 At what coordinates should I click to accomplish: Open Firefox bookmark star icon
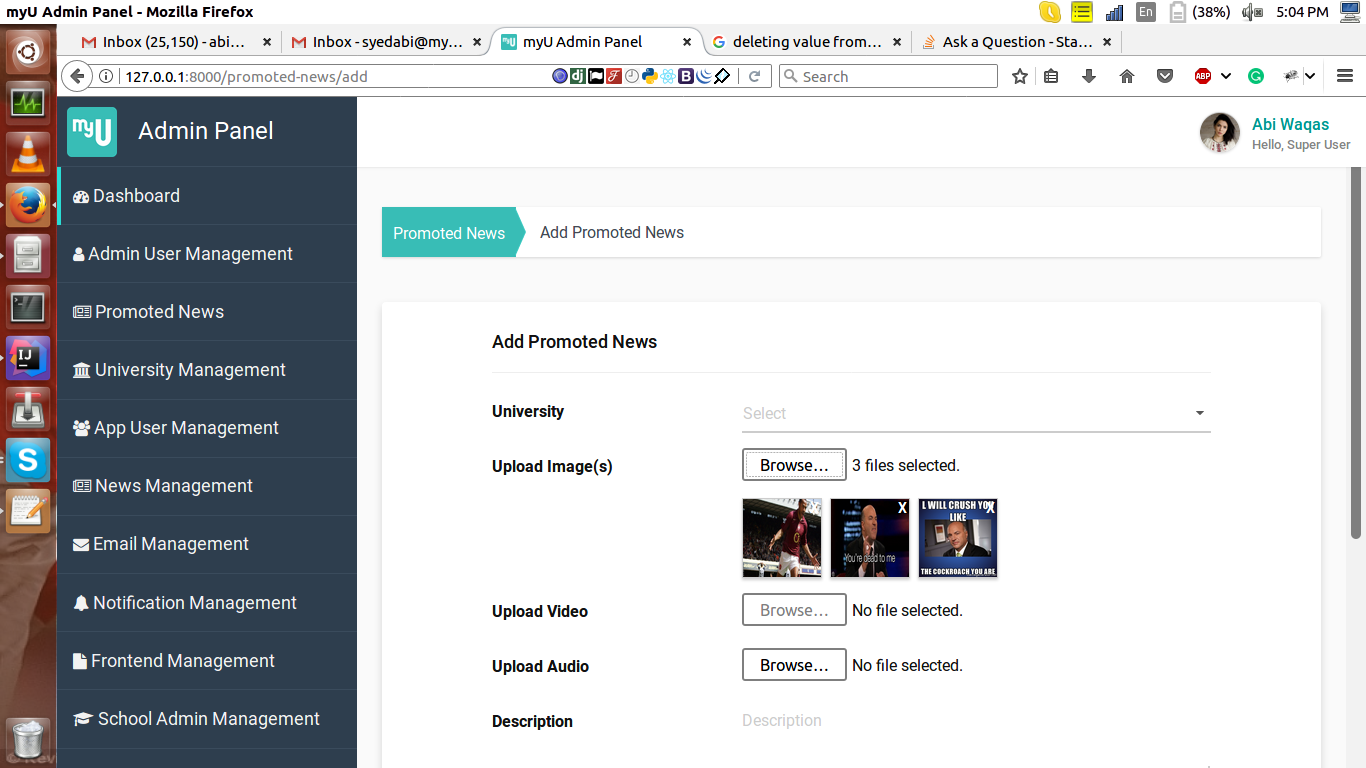click(x=1019, y=76)
